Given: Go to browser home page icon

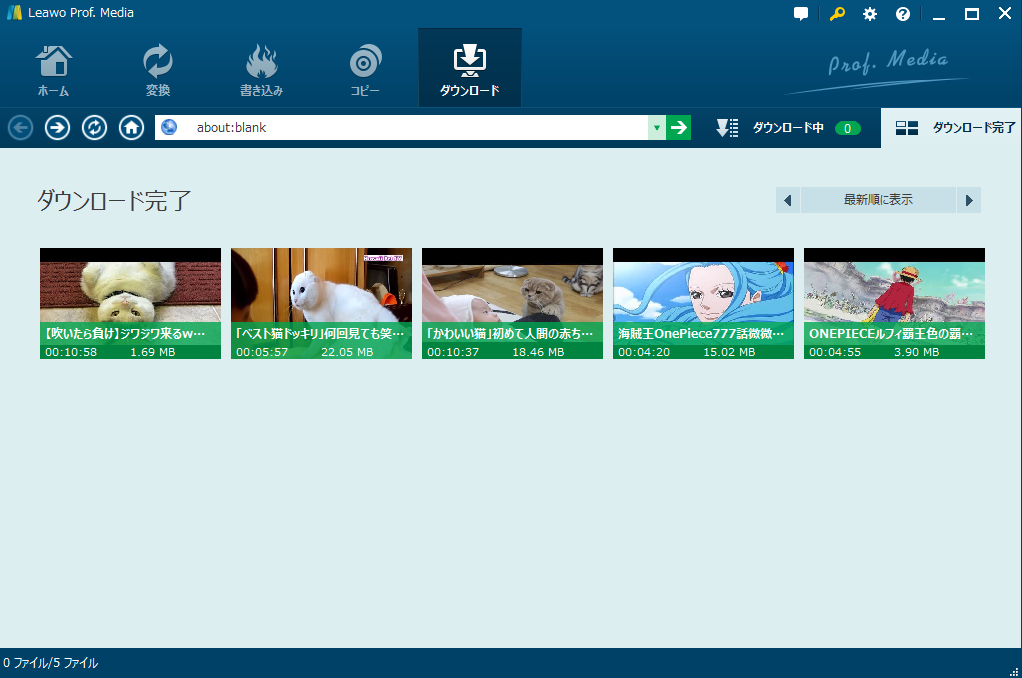Looking at the screenshot, I should 131,128.
